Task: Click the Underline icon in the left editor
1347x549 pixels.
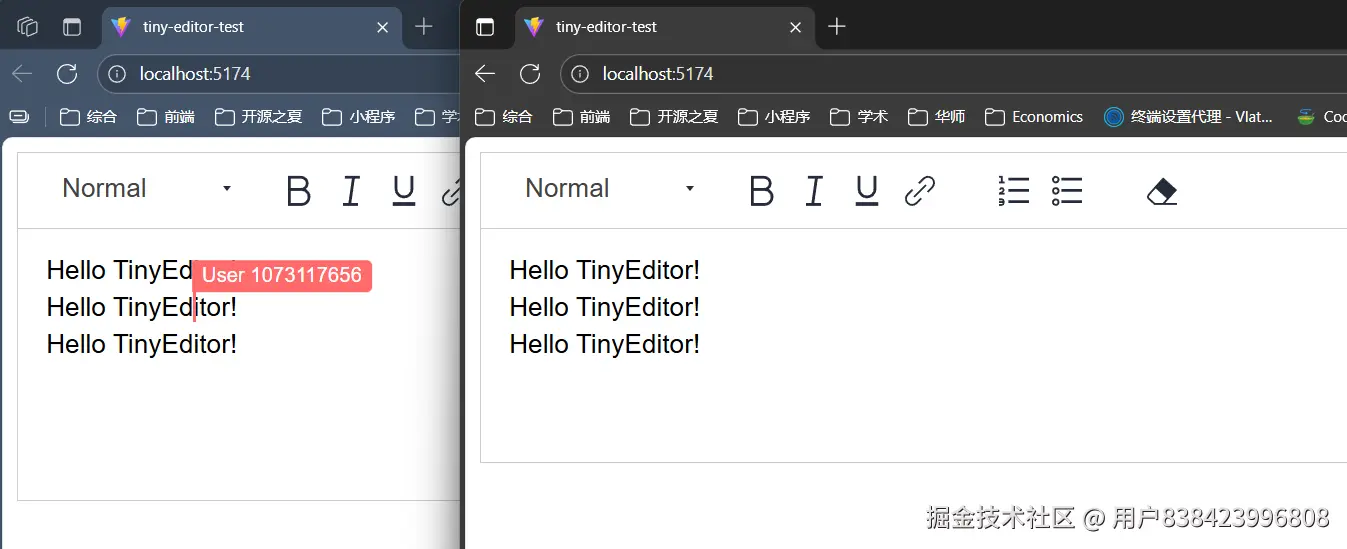Action: [x=404, y=190]
